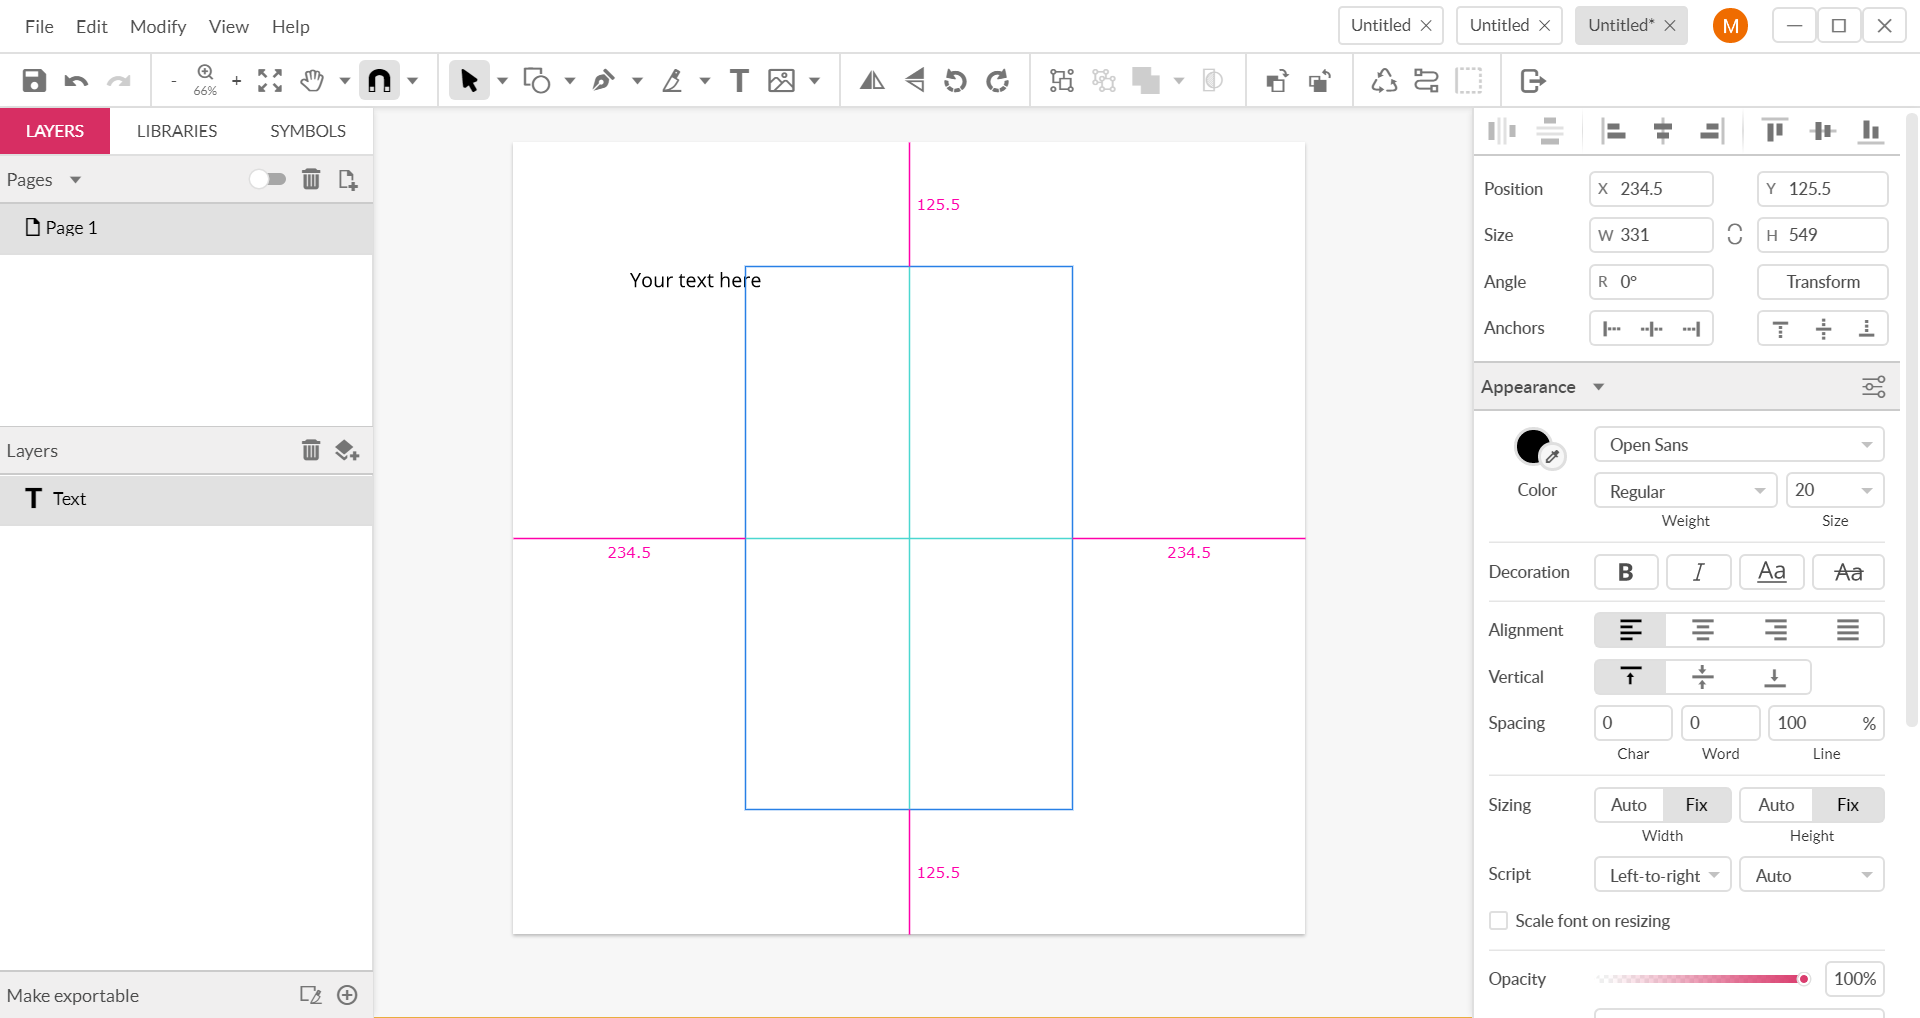Apply Bold decoration to text
Image resolution: width=1920 pixels, height=1018 pixels.
(x=1625, y=572)
